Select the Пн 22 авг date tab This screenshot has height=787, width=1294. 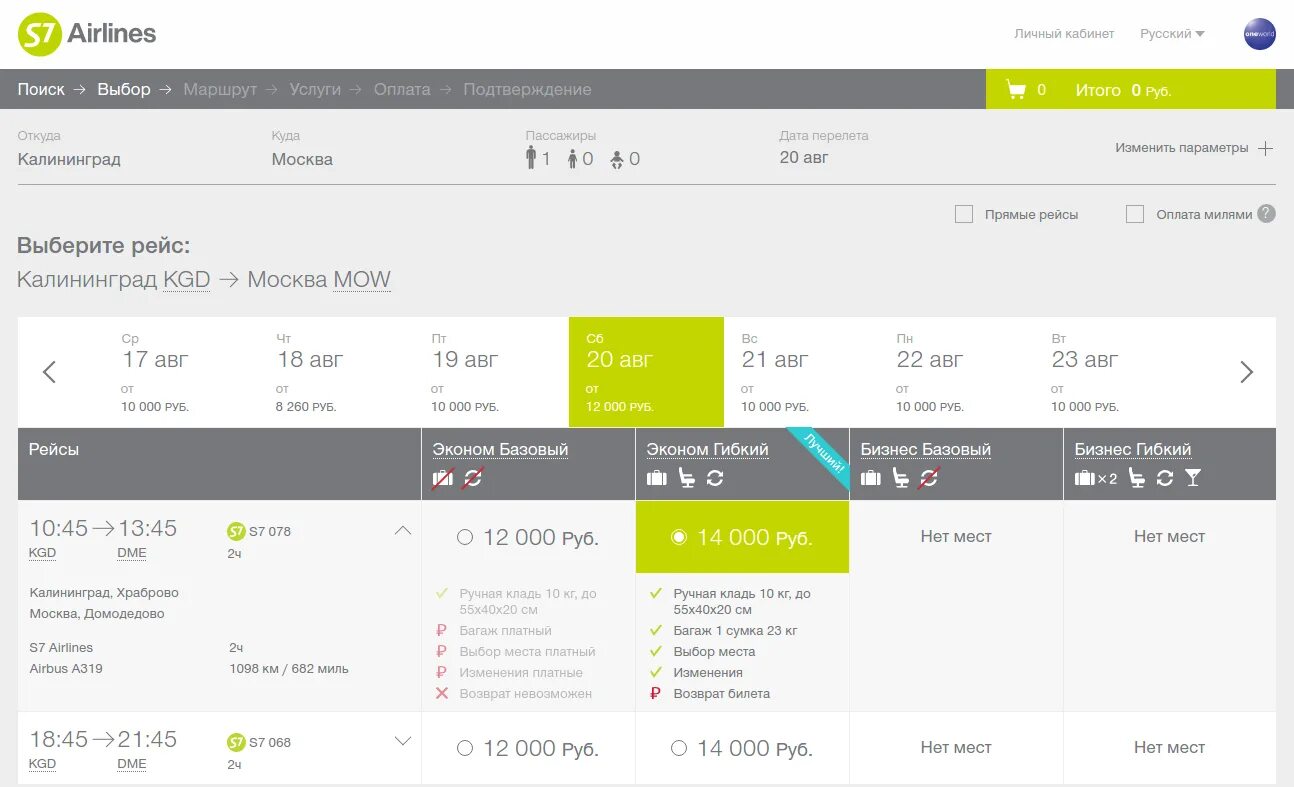click(x=956, y=372)
